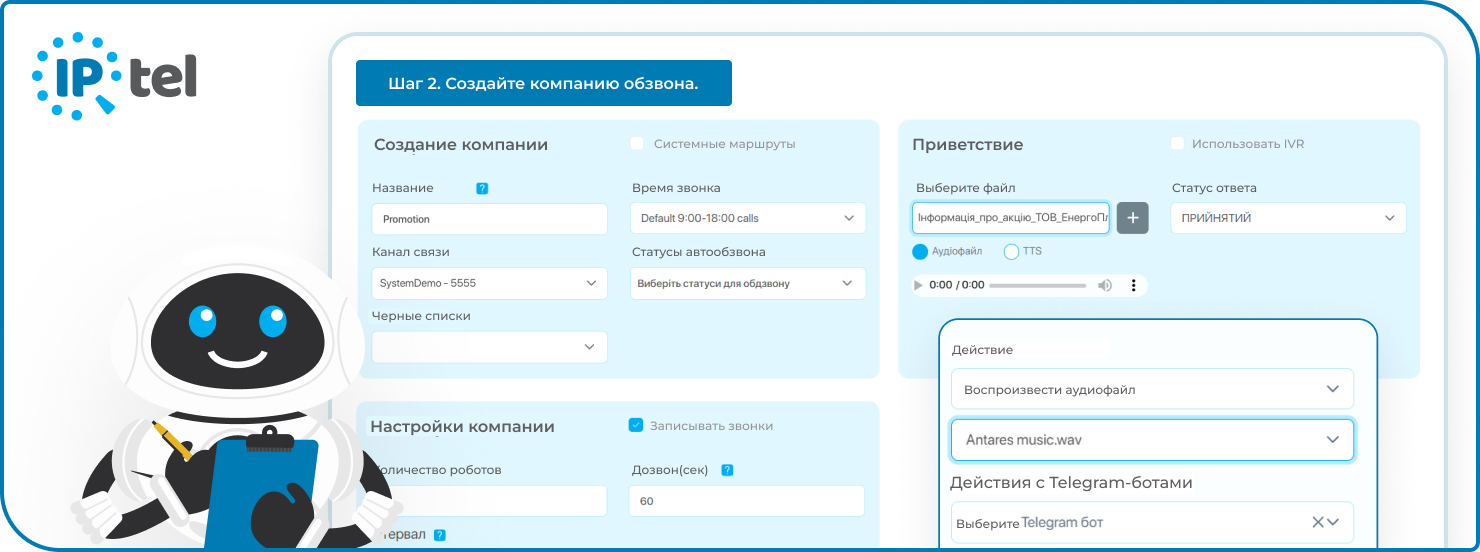Open the audio player three-dot menu
Viewport: 1480px width, 552px height.
click(x=1133, y=285)
